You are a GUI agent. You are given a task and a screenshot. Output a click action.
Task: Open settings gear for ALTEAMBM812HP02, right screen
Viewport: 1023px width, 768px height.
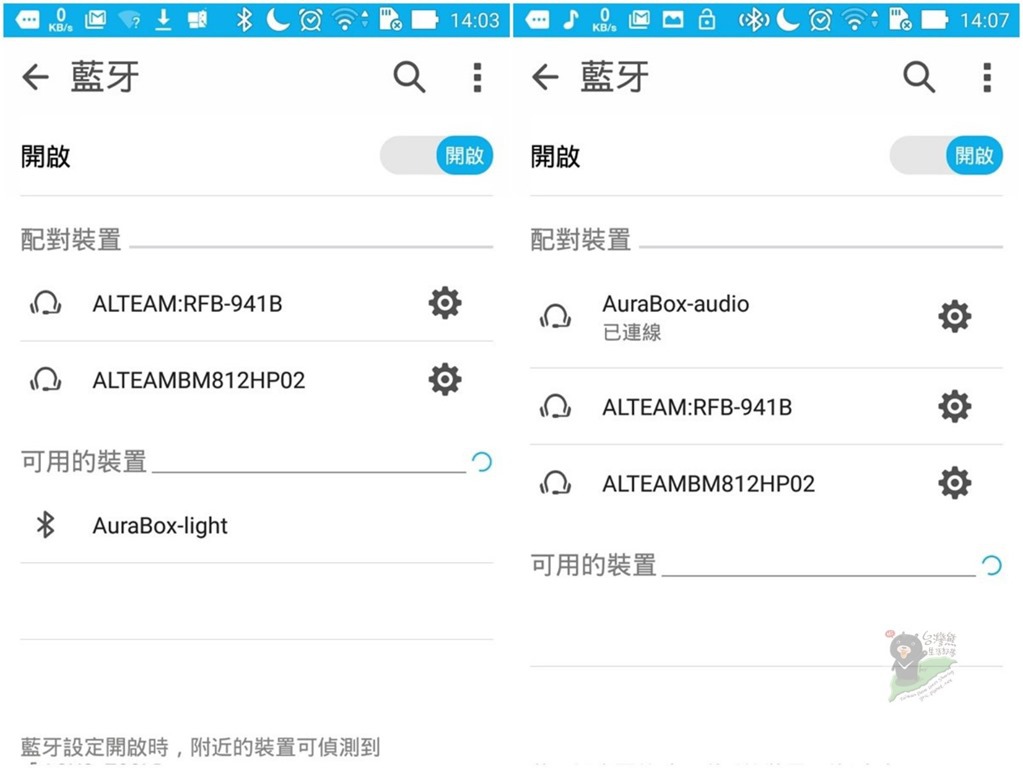[x=954, y=483]
